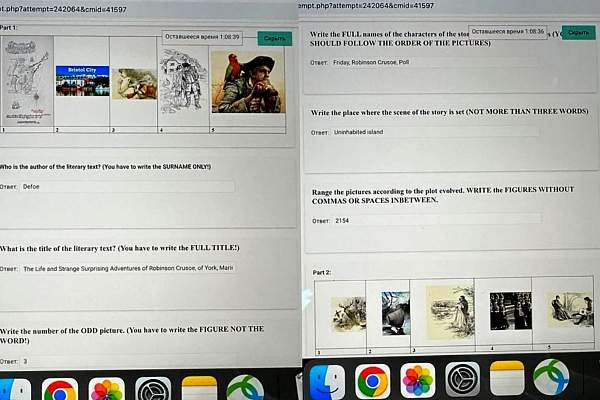Open System Preferences in the right dock

463,381
